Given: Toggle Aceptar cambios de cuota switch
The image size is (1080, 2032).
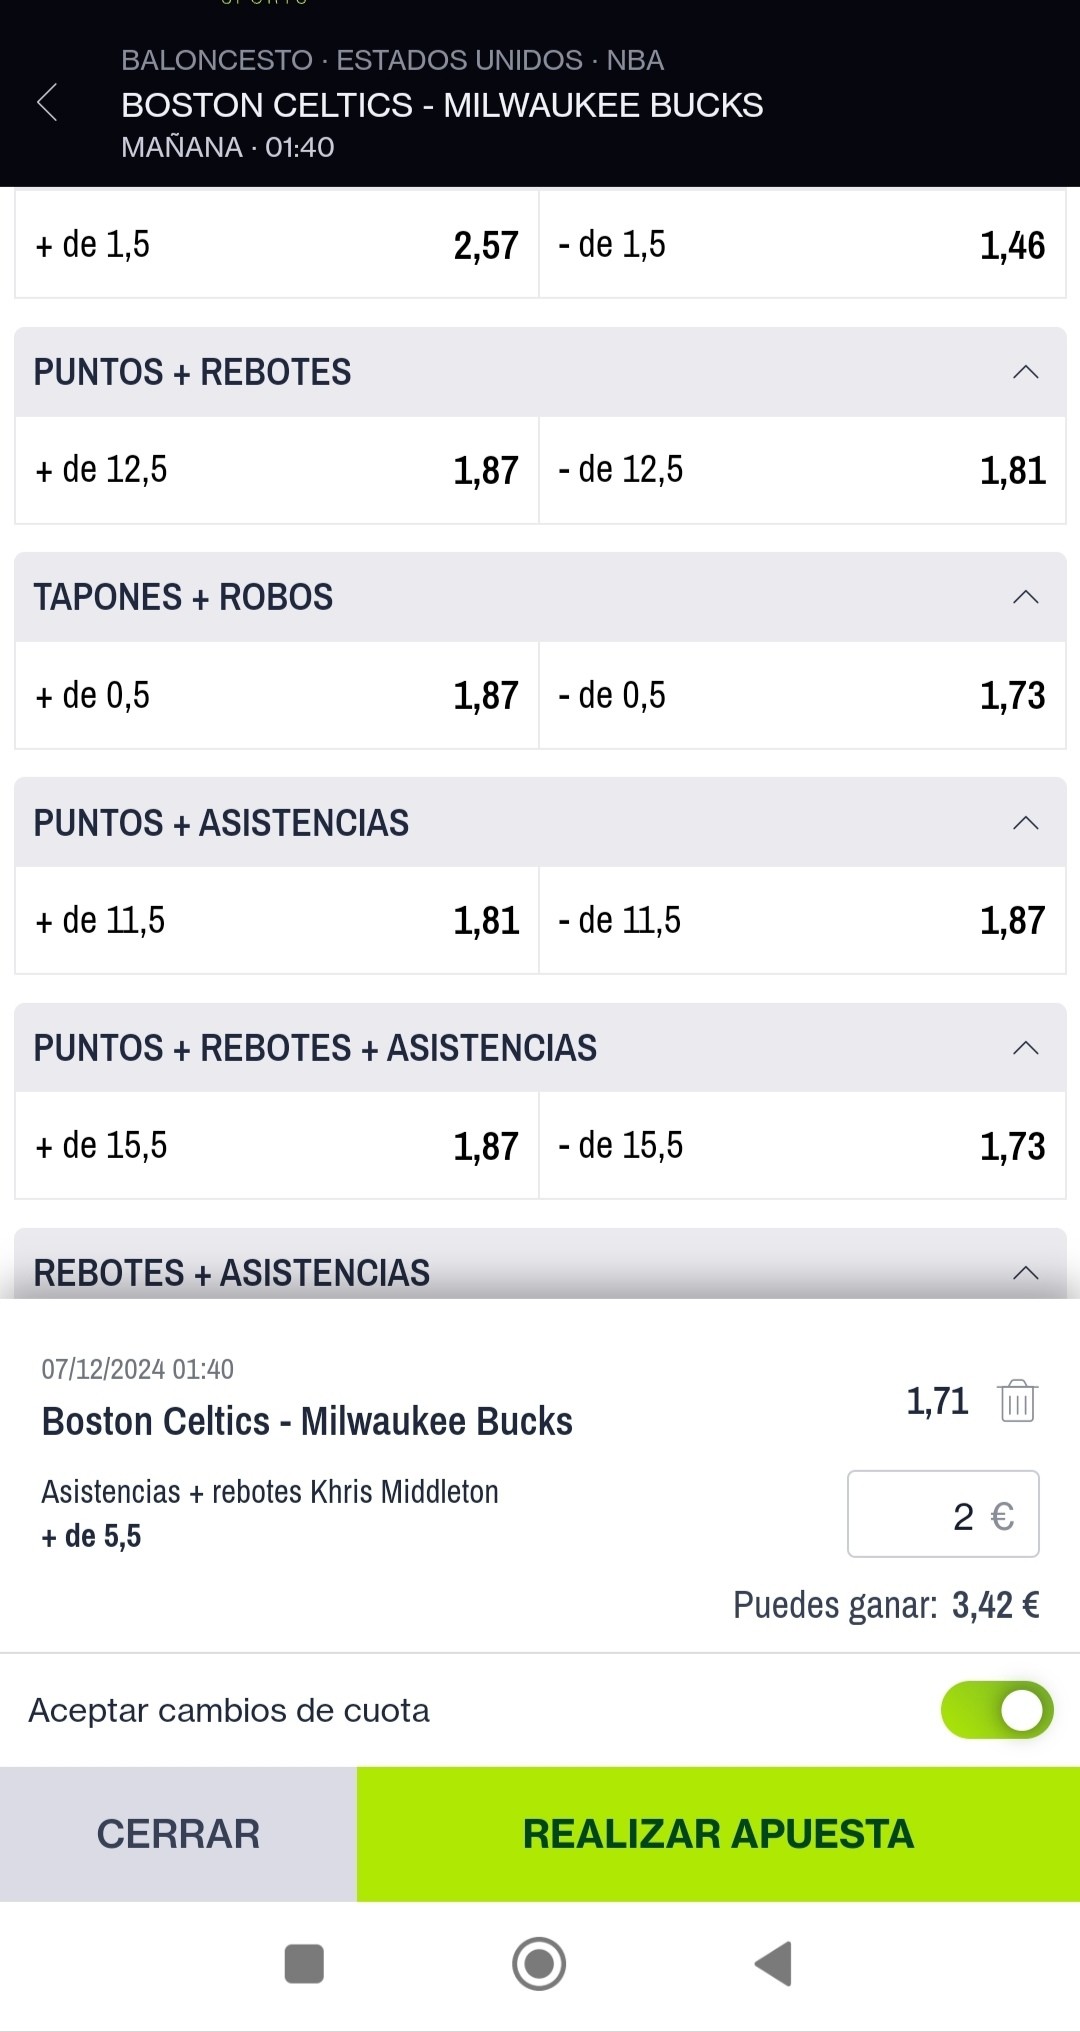Looking at the screenshot, I should click(x=997, y=1710).
